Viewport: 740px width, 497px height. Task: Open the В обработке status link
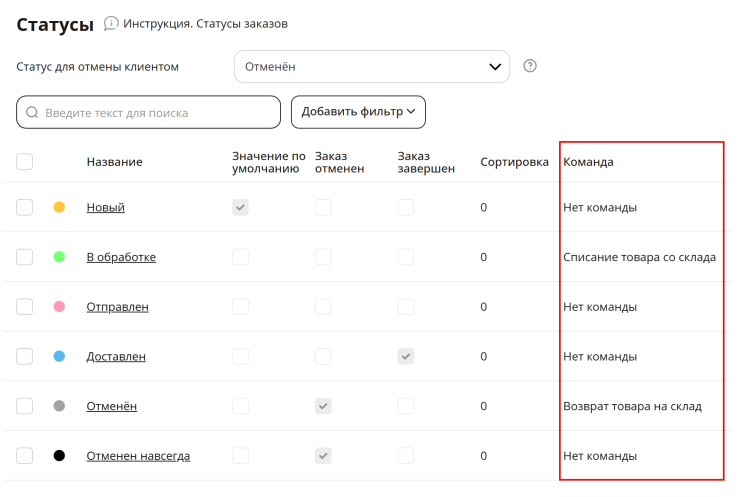[x=121, y=257]
